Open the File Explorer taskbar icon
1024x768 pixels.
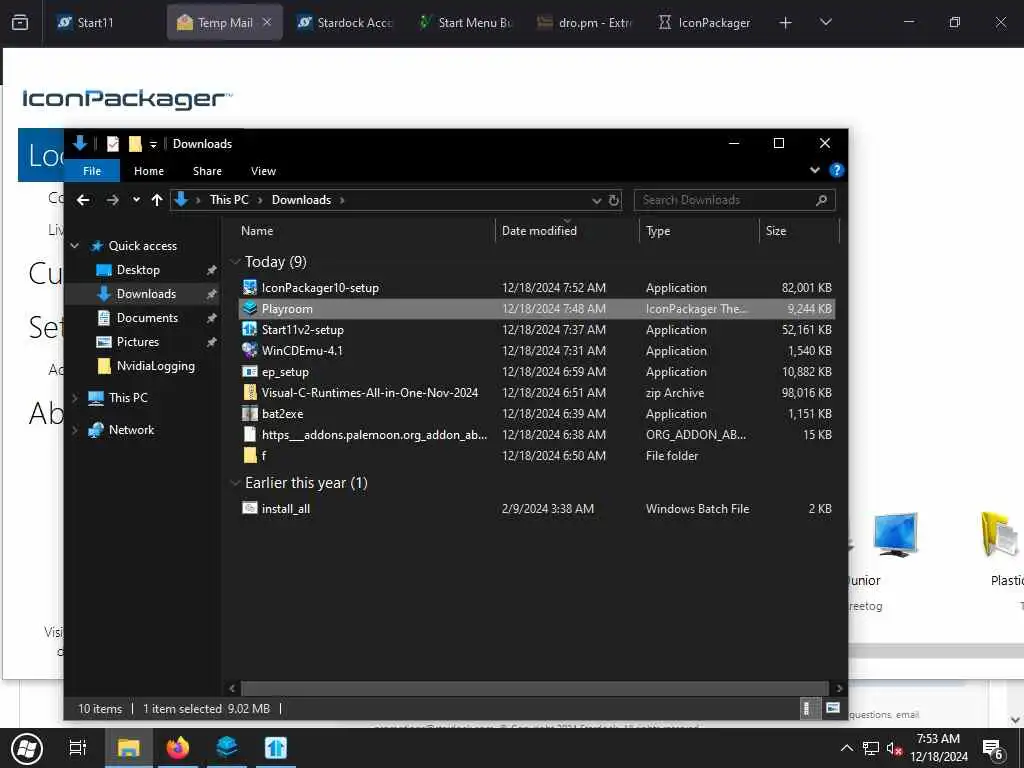tap(129, 748)
